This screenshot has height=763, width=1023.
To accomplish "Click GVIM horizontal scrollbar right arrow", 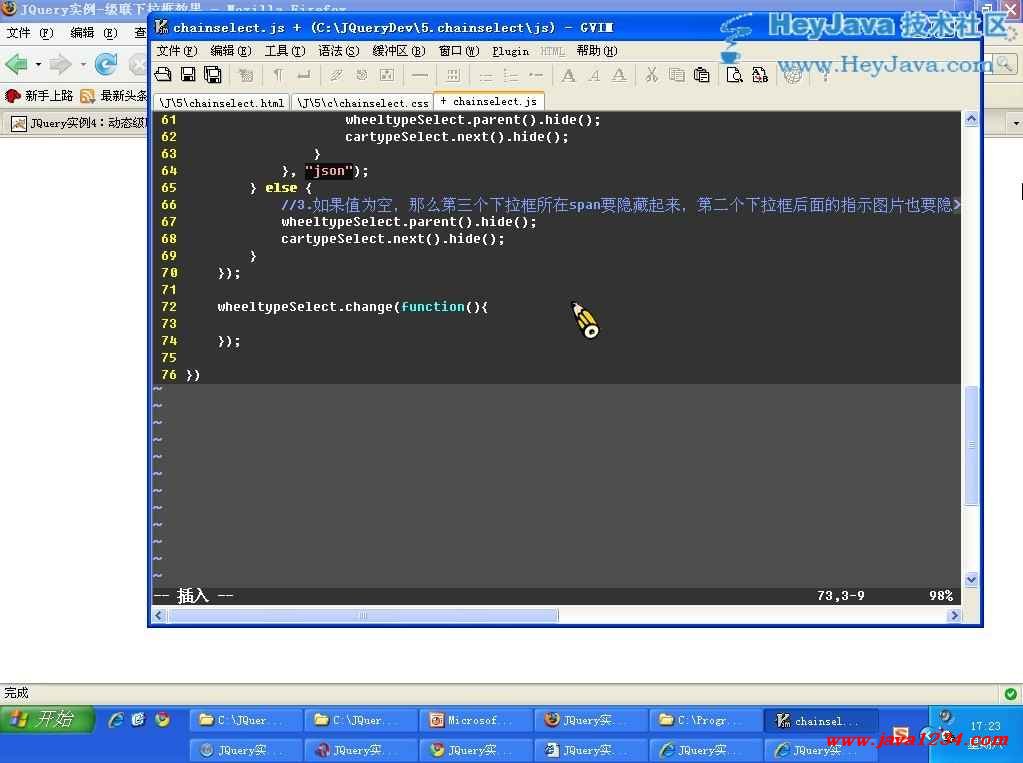I will pos(954,615).
